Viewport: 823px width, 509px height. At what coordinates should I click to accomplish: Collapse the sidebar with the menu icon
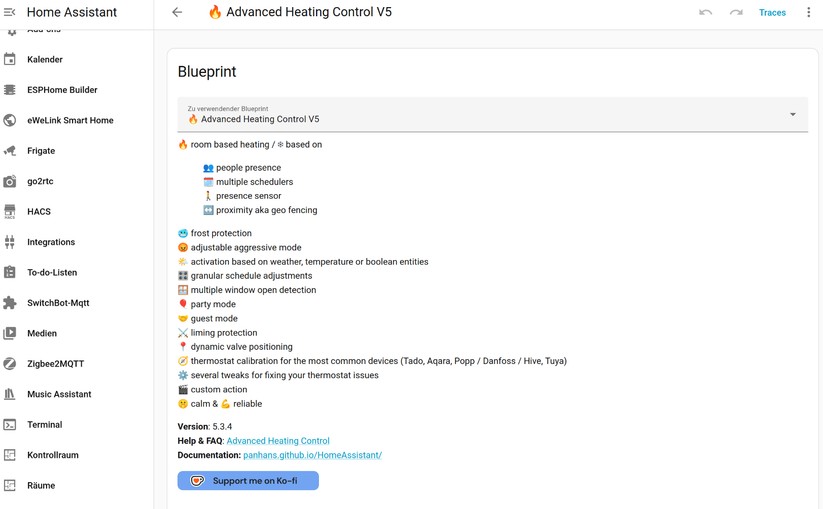(x=9, y=12)
